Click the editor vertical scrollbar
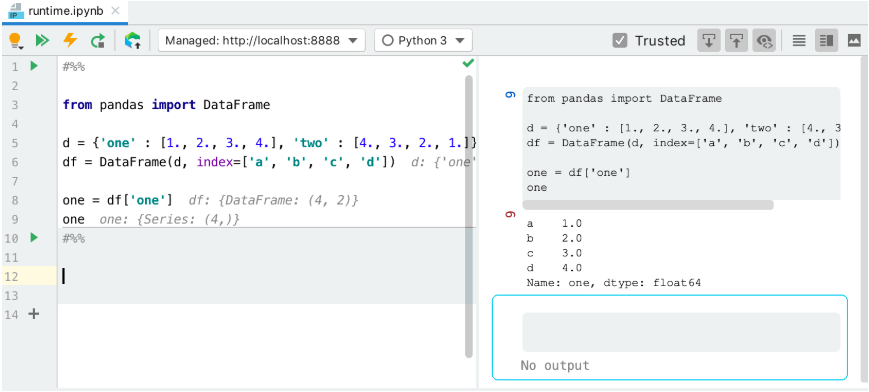 coord(469,216)
